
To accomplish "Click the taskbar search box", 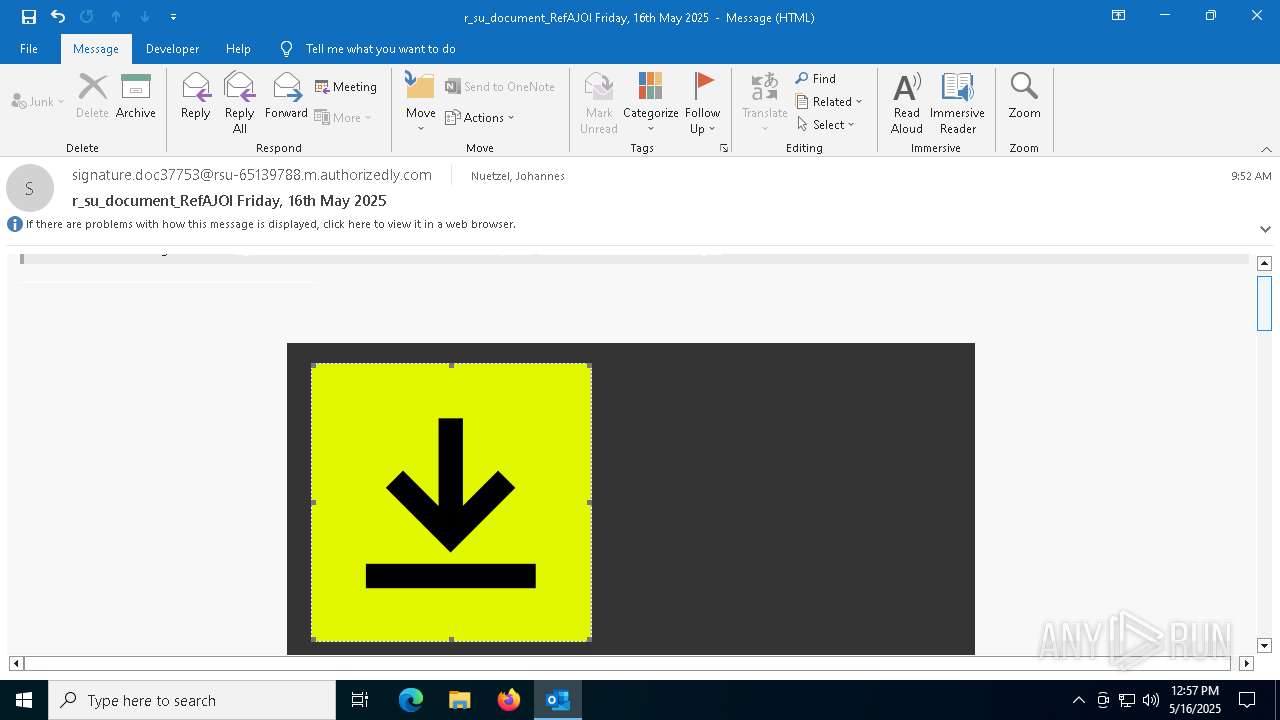I will click(192, 700).
